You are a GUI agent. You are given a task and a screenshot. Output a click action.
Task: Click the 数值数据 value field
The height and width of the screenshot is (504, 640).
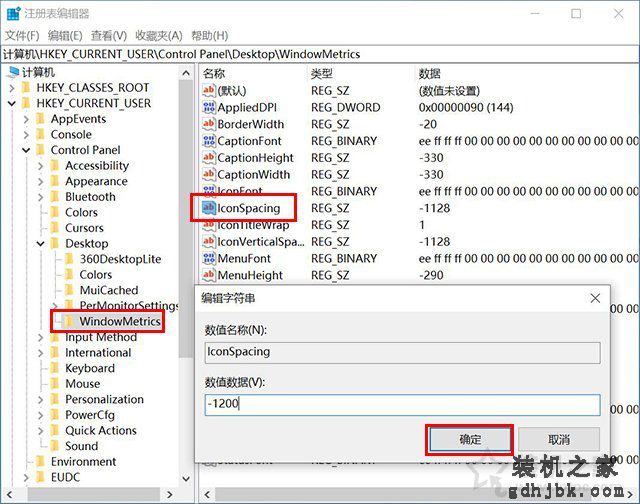[402, 404]
